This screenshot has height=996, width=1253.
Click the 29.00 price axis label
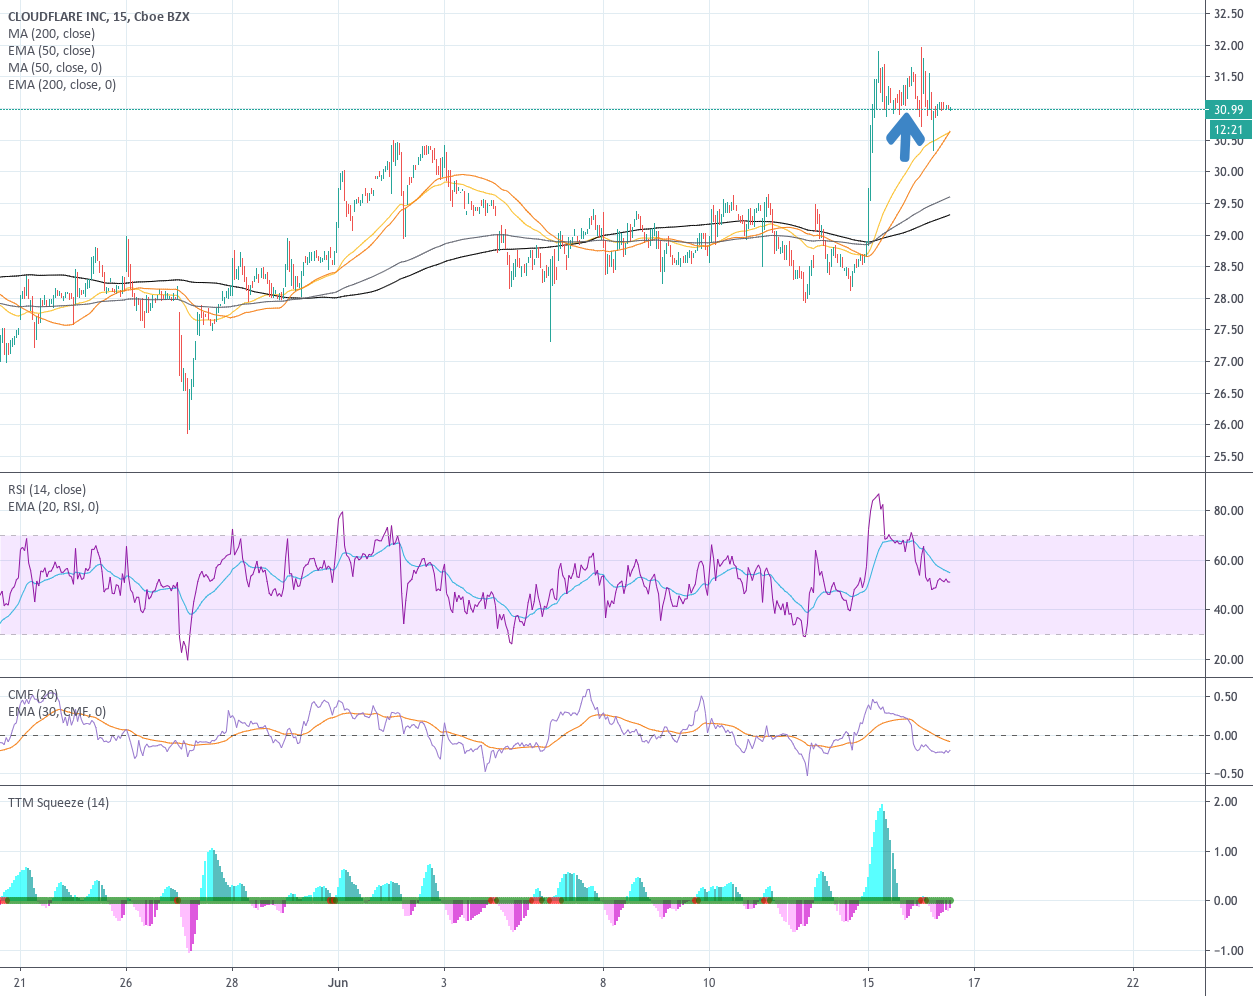point(1228,236)
